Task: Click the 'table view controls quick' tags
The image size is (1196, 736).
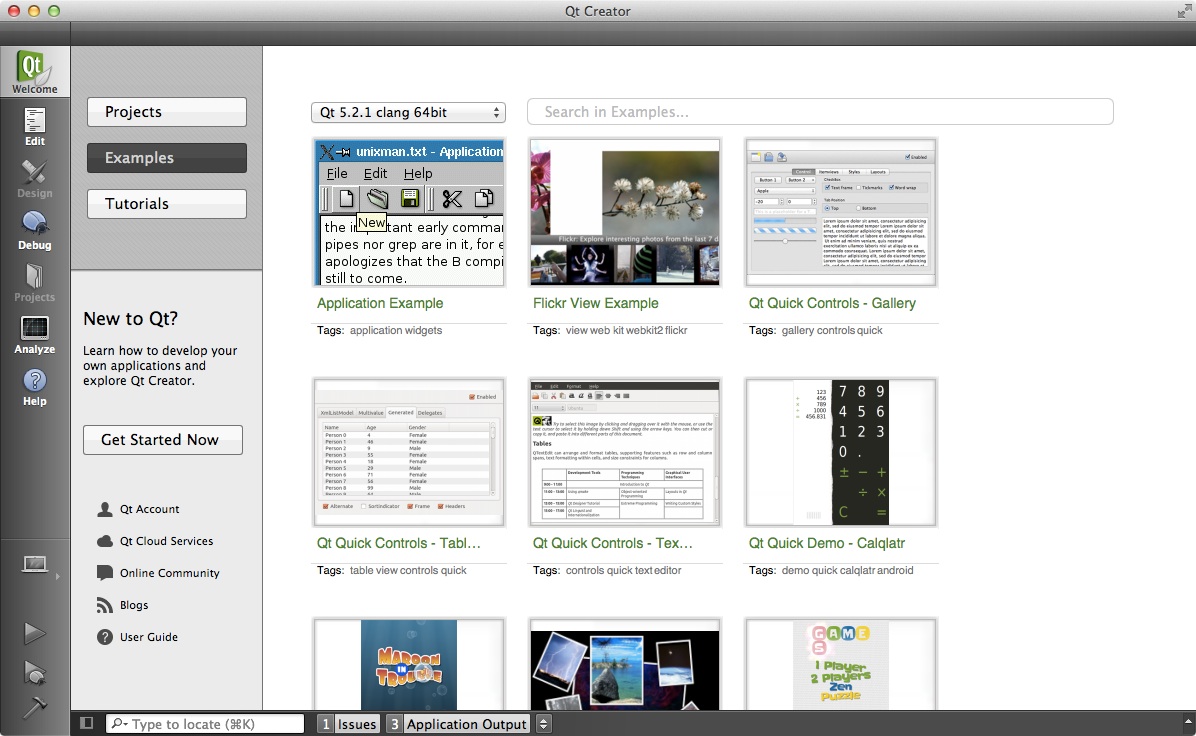Action: 408,570
